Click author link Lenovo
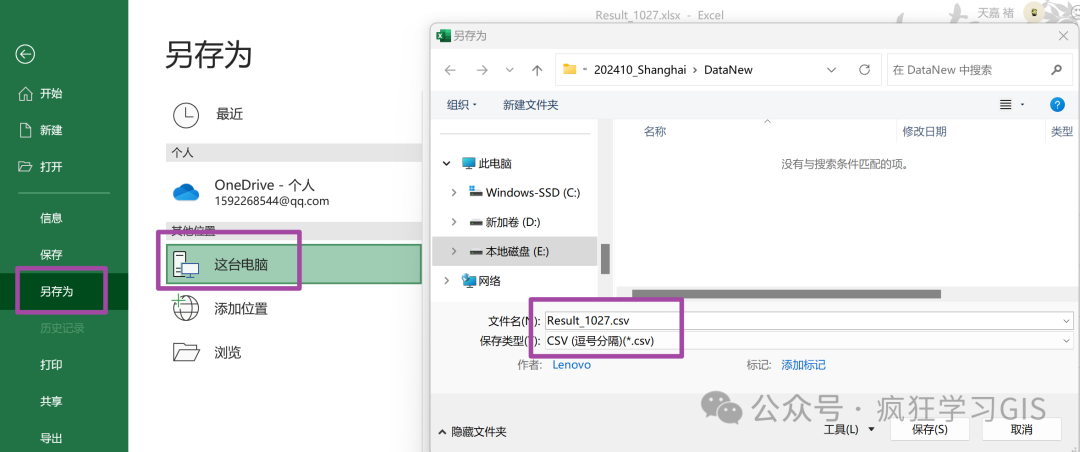Screen dimensions: 1080x452 tap(572, 365)
